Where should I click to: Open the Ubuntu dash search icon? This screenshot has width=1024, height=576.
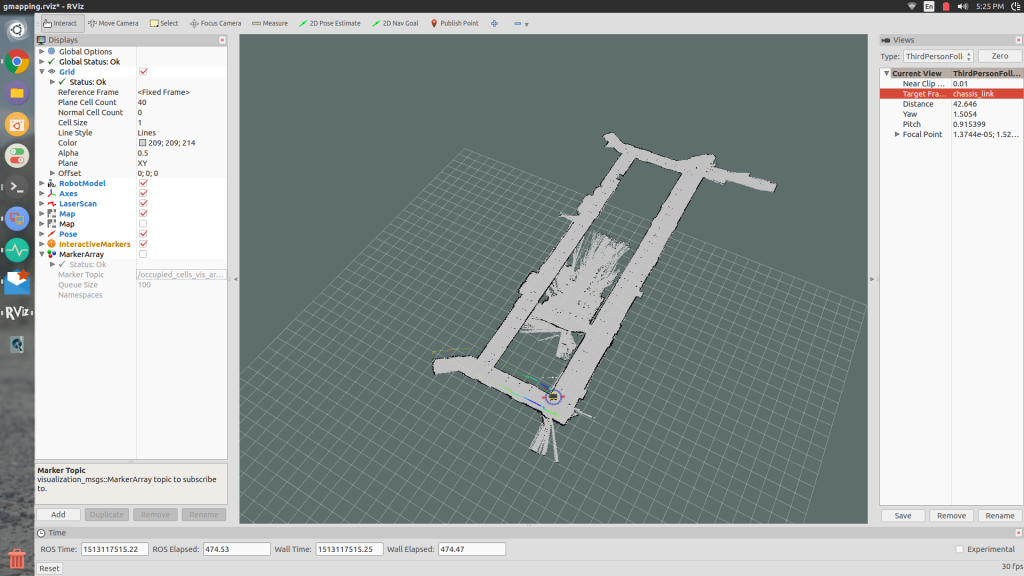[17, 31]
